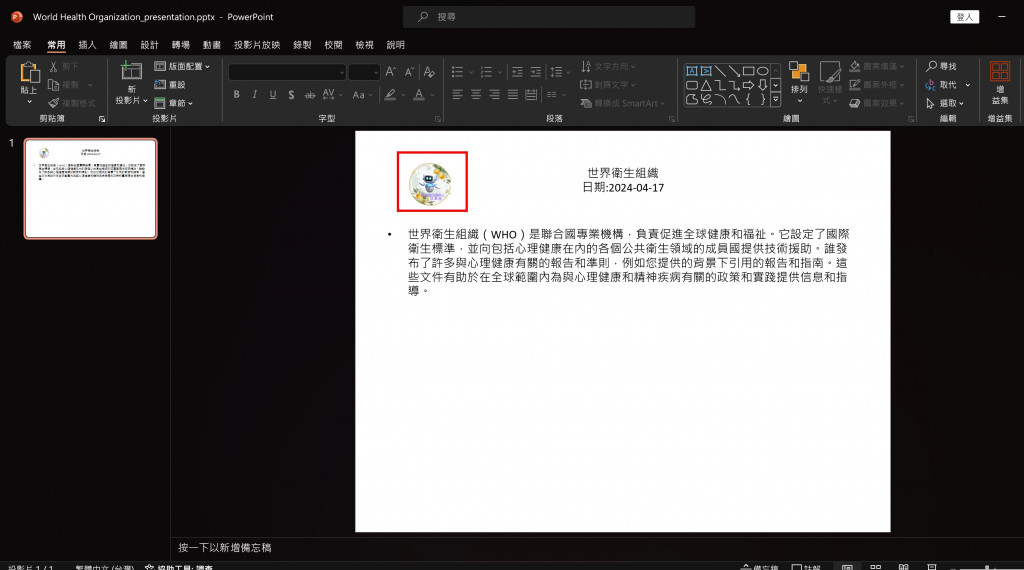Switch to the Review (校閱) tab
The width and height of the screenshot is (1024, 570).
point(333,44)
